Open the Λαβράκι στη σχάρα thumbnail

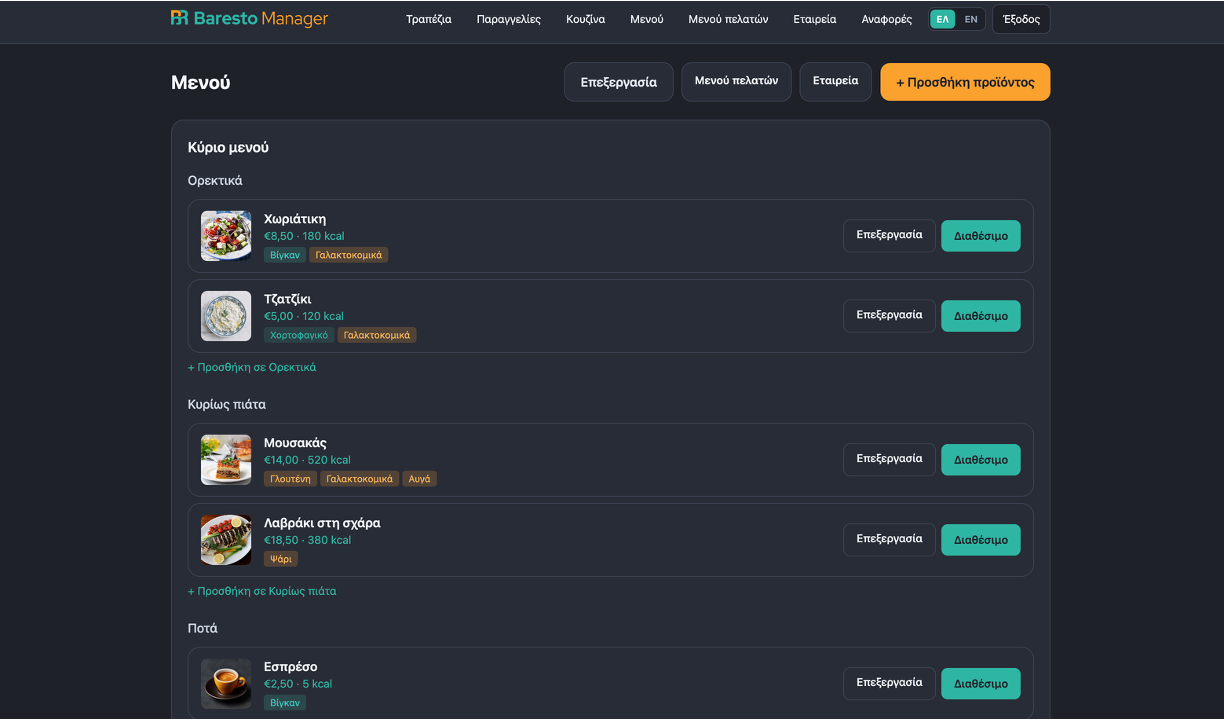point(226,540)
